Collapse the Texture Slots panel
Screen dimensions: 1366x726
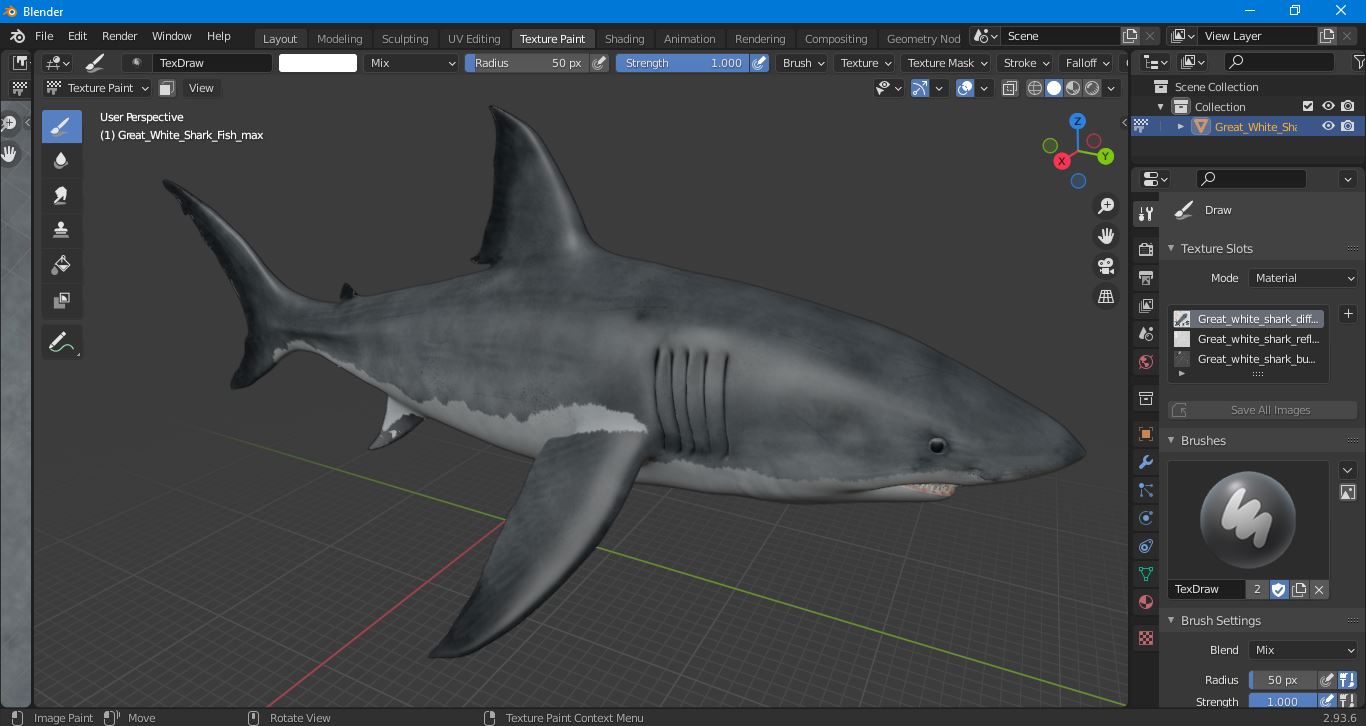[1171, 249]
